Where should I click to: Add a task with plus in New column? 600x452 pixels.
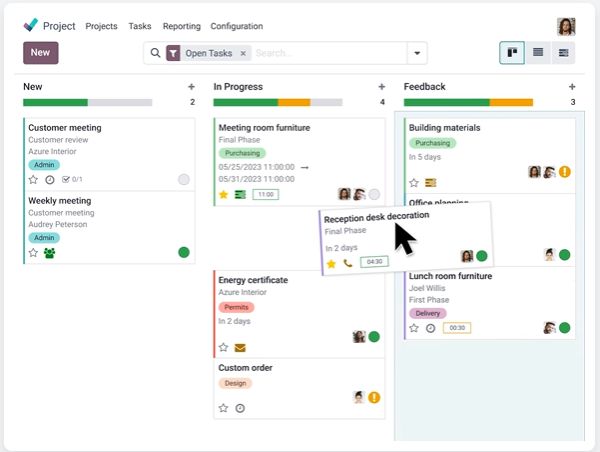pos(191,87)
